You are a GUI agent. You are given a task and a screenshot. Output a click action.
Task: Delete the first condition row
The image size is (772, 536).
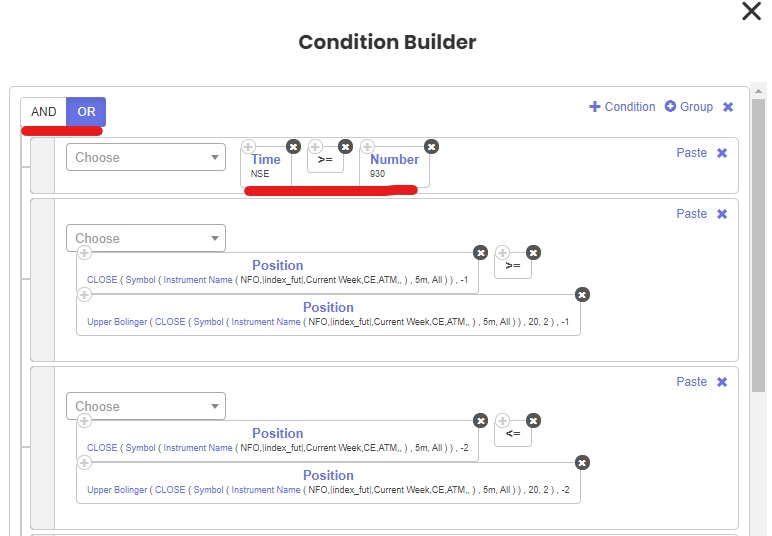722,153
